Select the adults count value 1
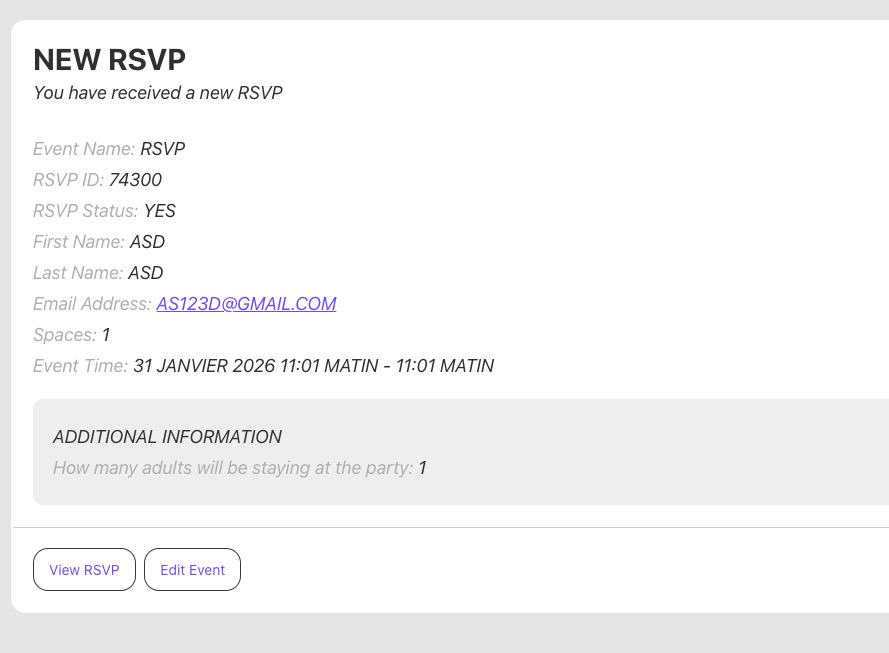This screenshot has height=653, width=889. point(422,468)
